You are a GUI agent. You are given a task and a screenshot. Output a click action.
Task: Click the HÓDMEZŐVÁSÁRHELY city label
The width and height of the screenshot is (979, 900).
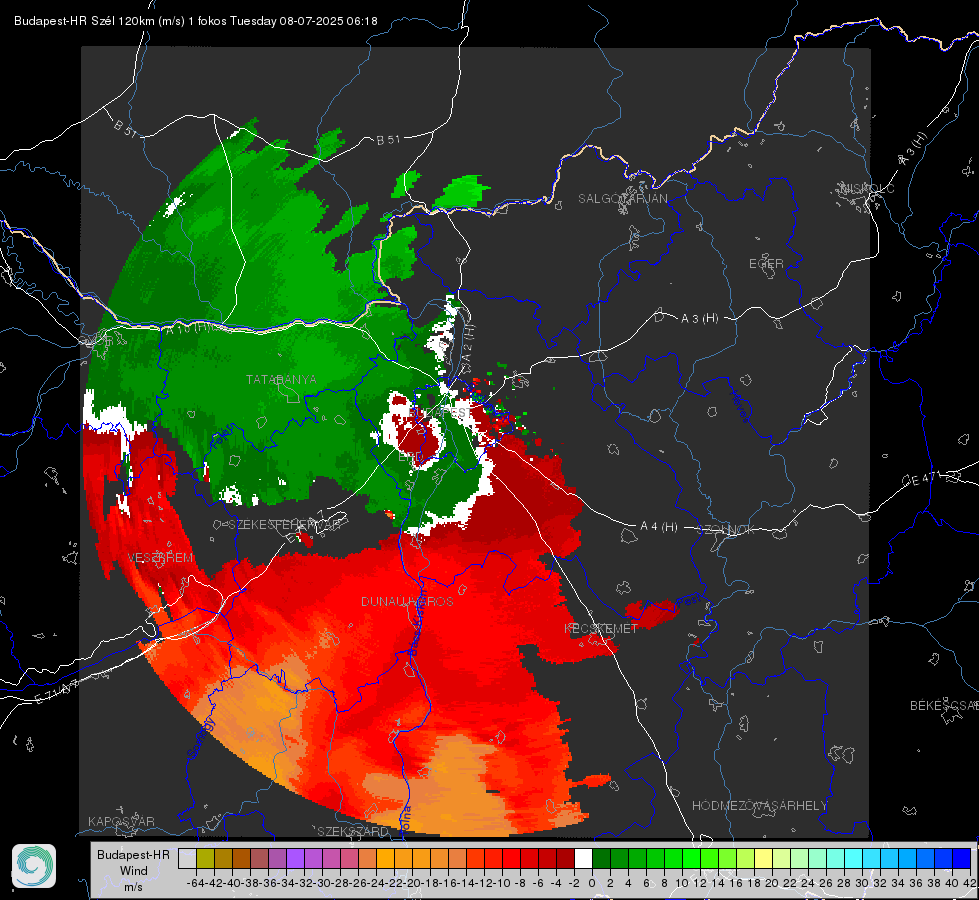tap(759, 806)
